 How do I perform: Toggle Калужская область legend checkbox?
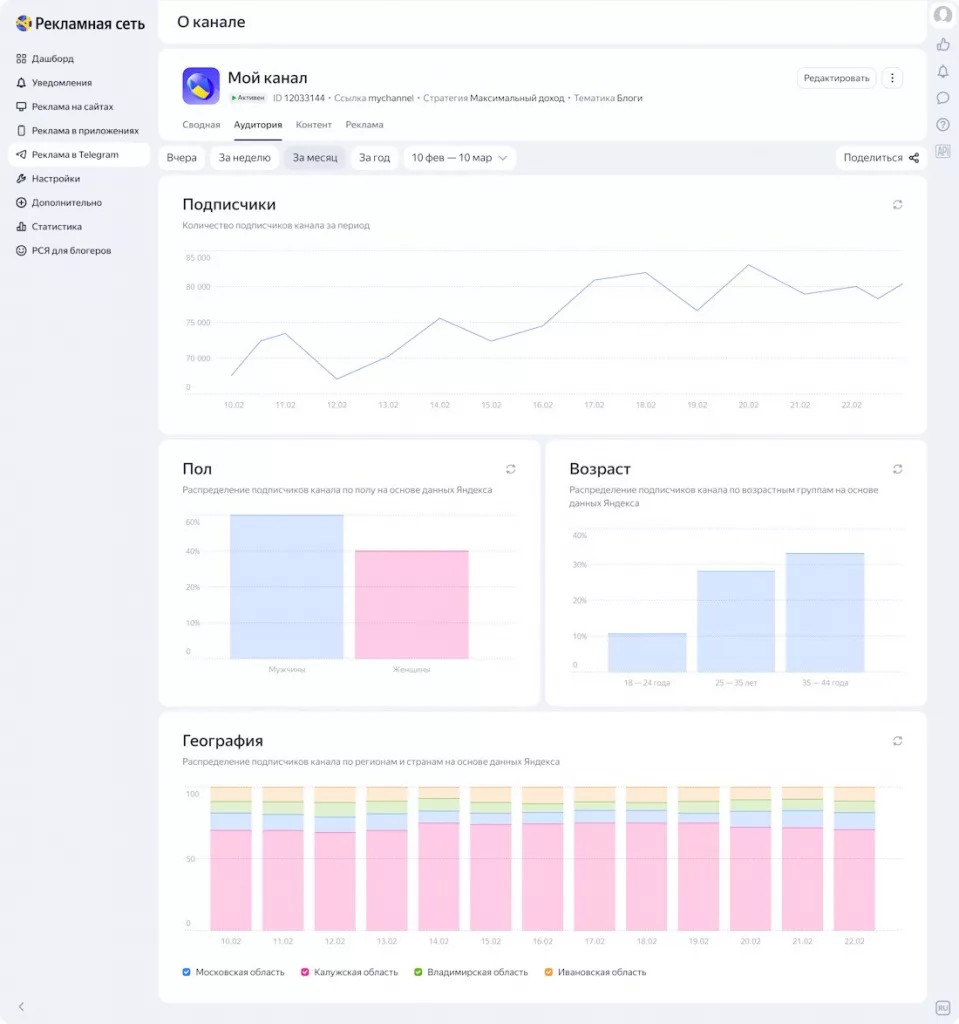coord(304,972)
